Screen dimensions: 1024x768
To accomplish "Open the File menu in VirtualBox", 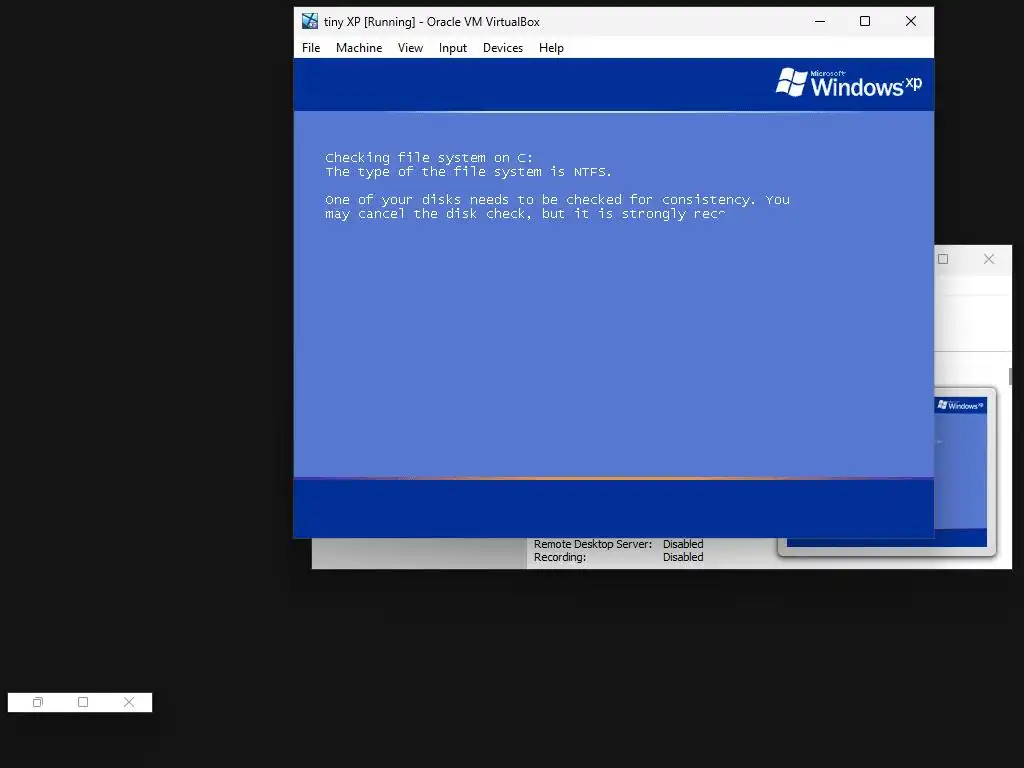I will pos(311,48).
